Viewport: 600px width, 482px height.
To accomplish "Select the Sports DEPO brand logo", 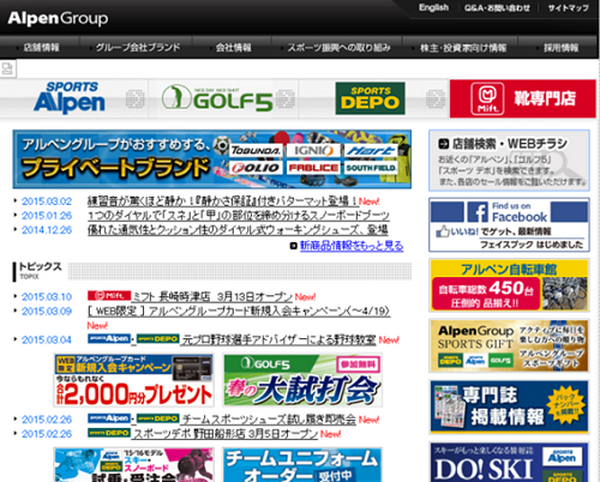I will coord(370,98).
